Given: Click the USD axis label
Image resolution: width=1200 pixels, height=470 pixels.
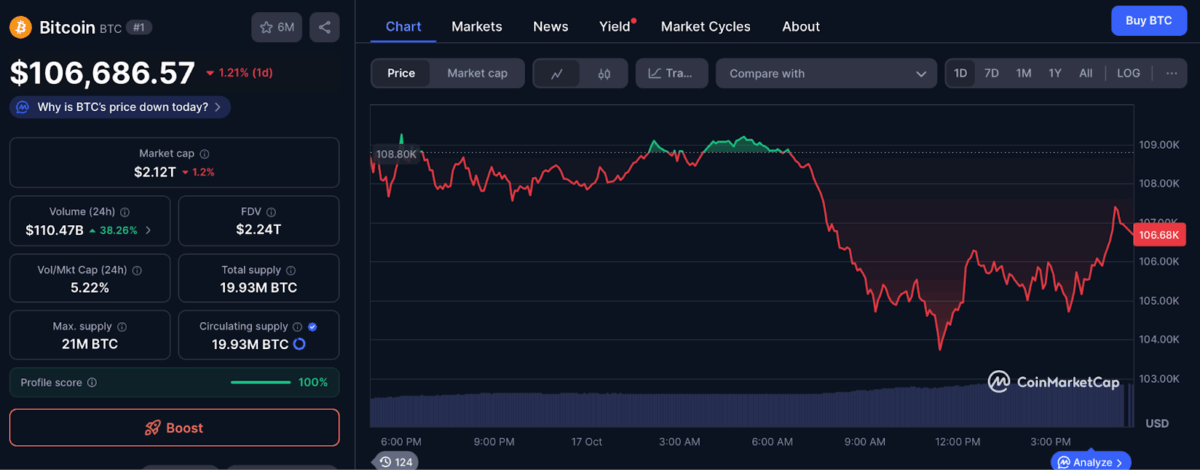Looking at the screenshot, I should [x=1157, y=424].
